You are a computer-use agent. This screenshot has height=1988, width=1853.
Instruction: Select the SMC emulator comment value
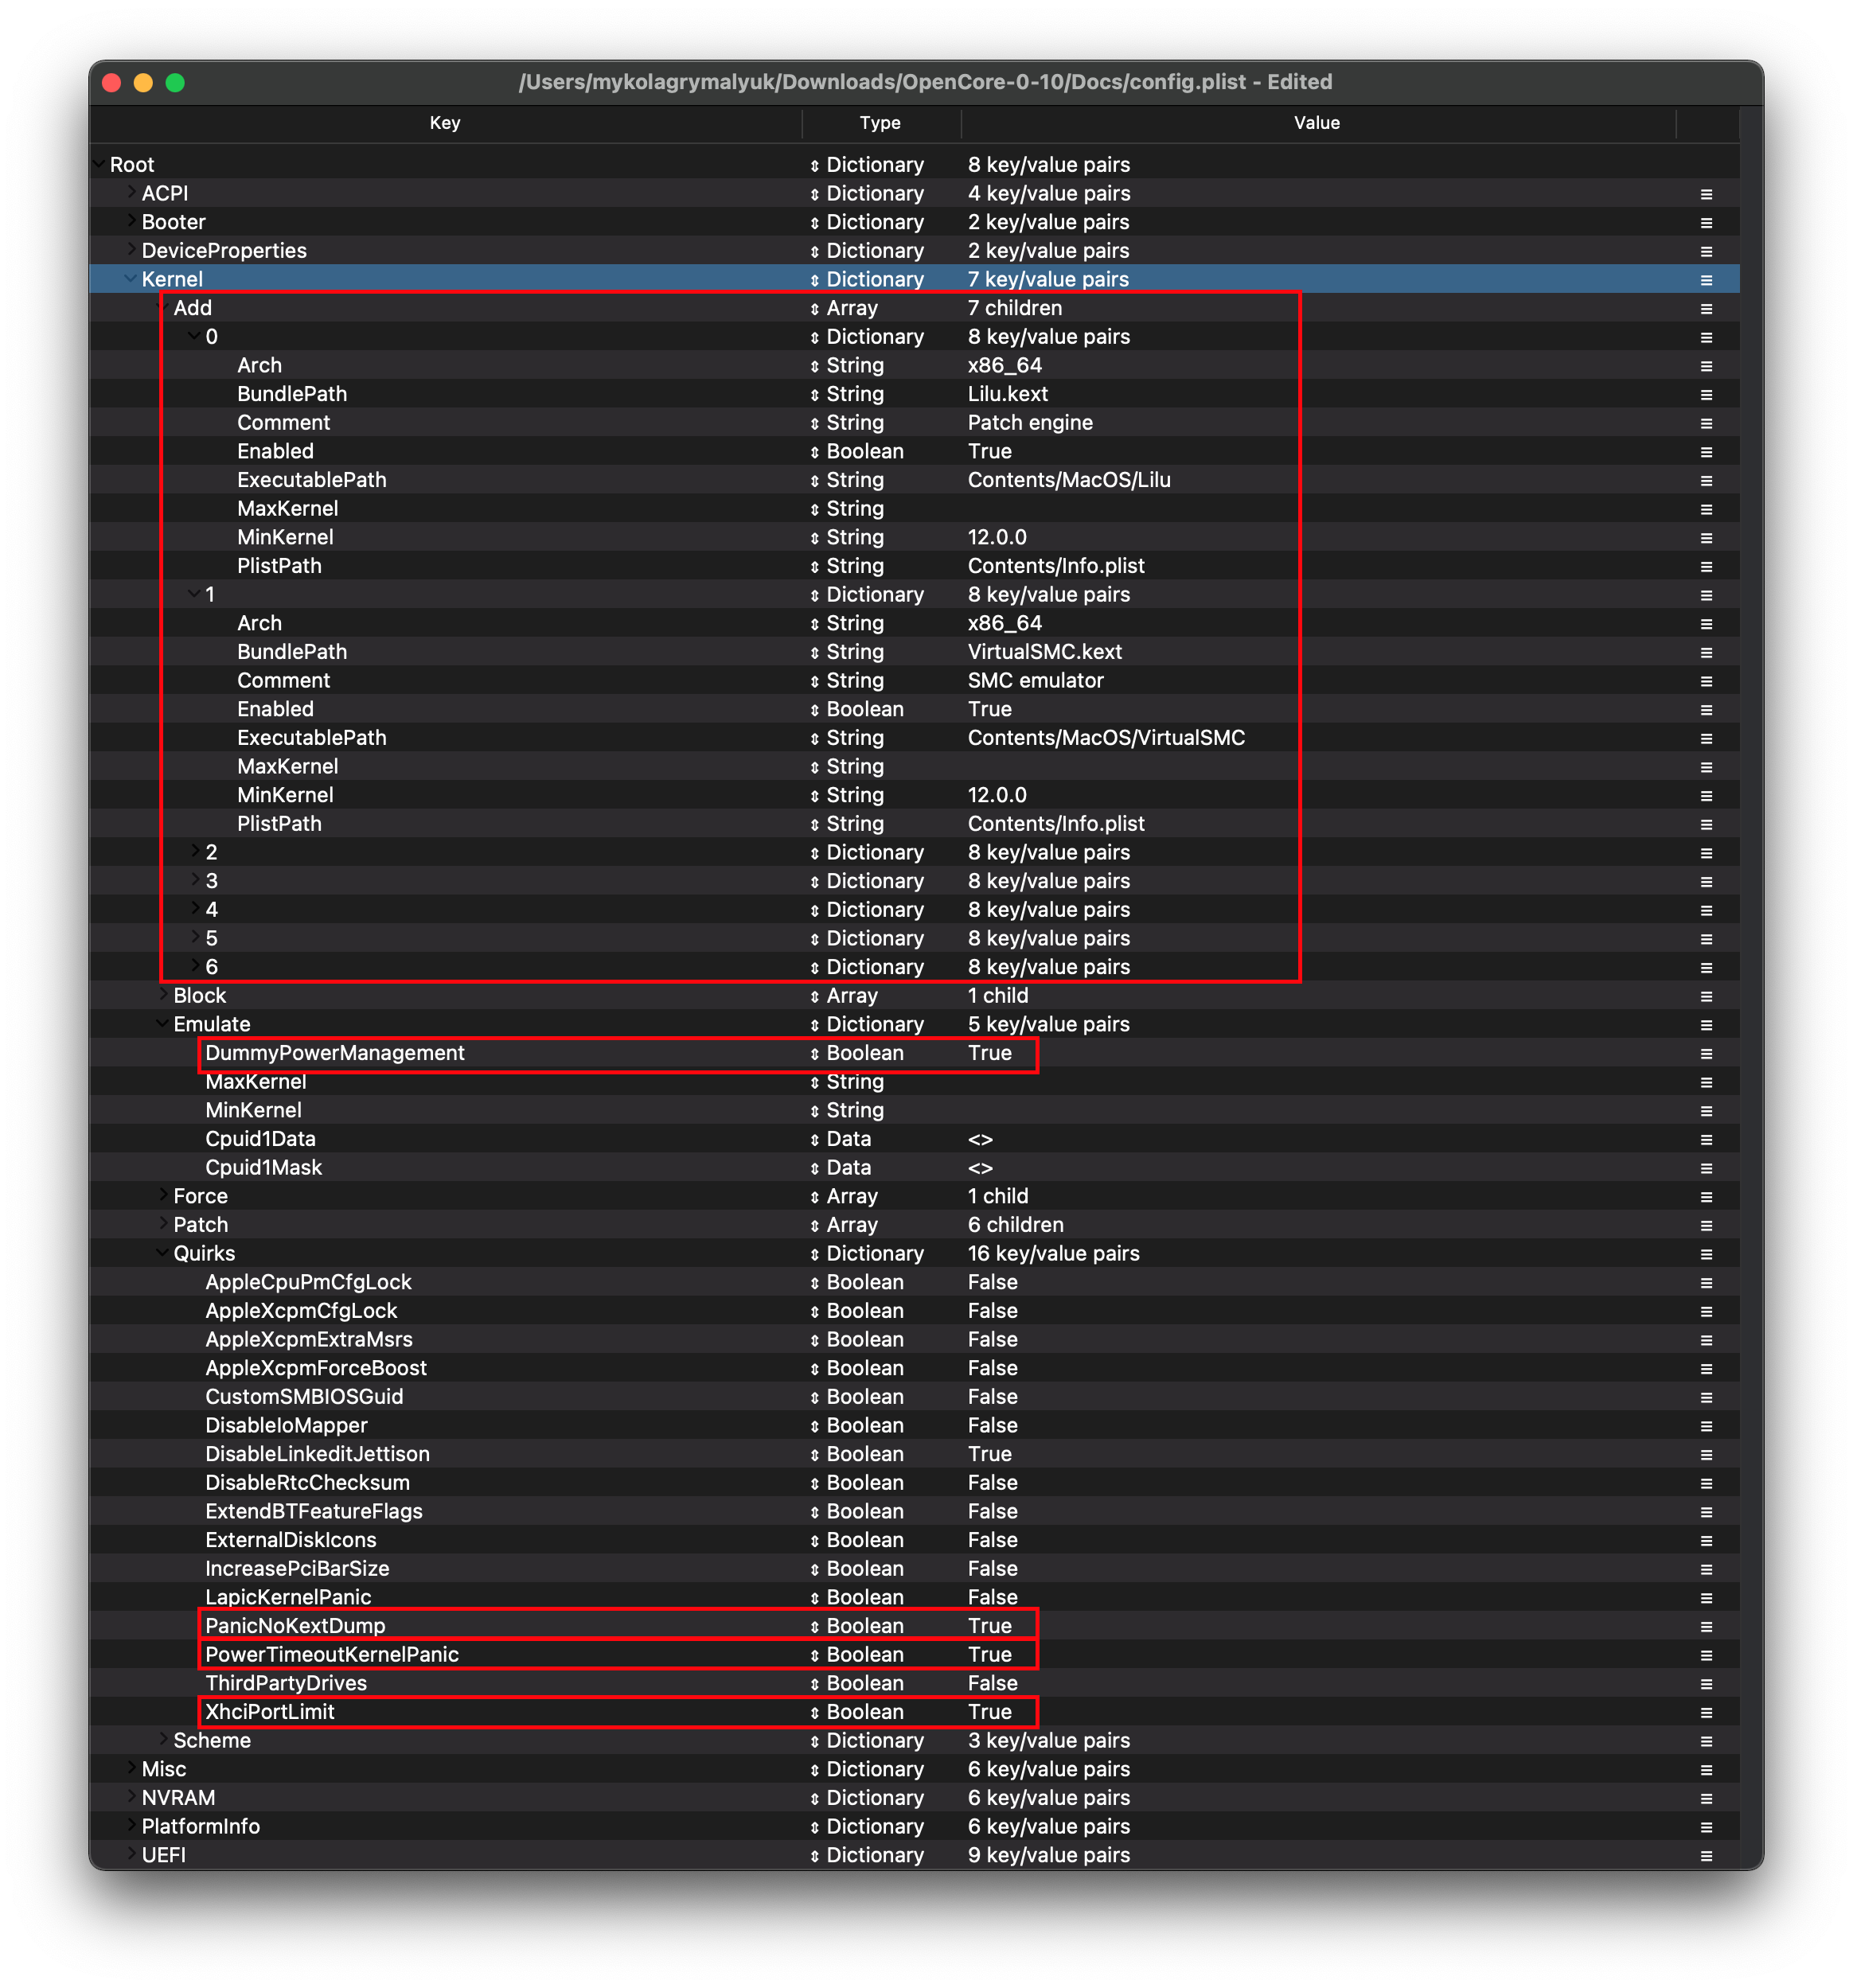[1036, 681]
